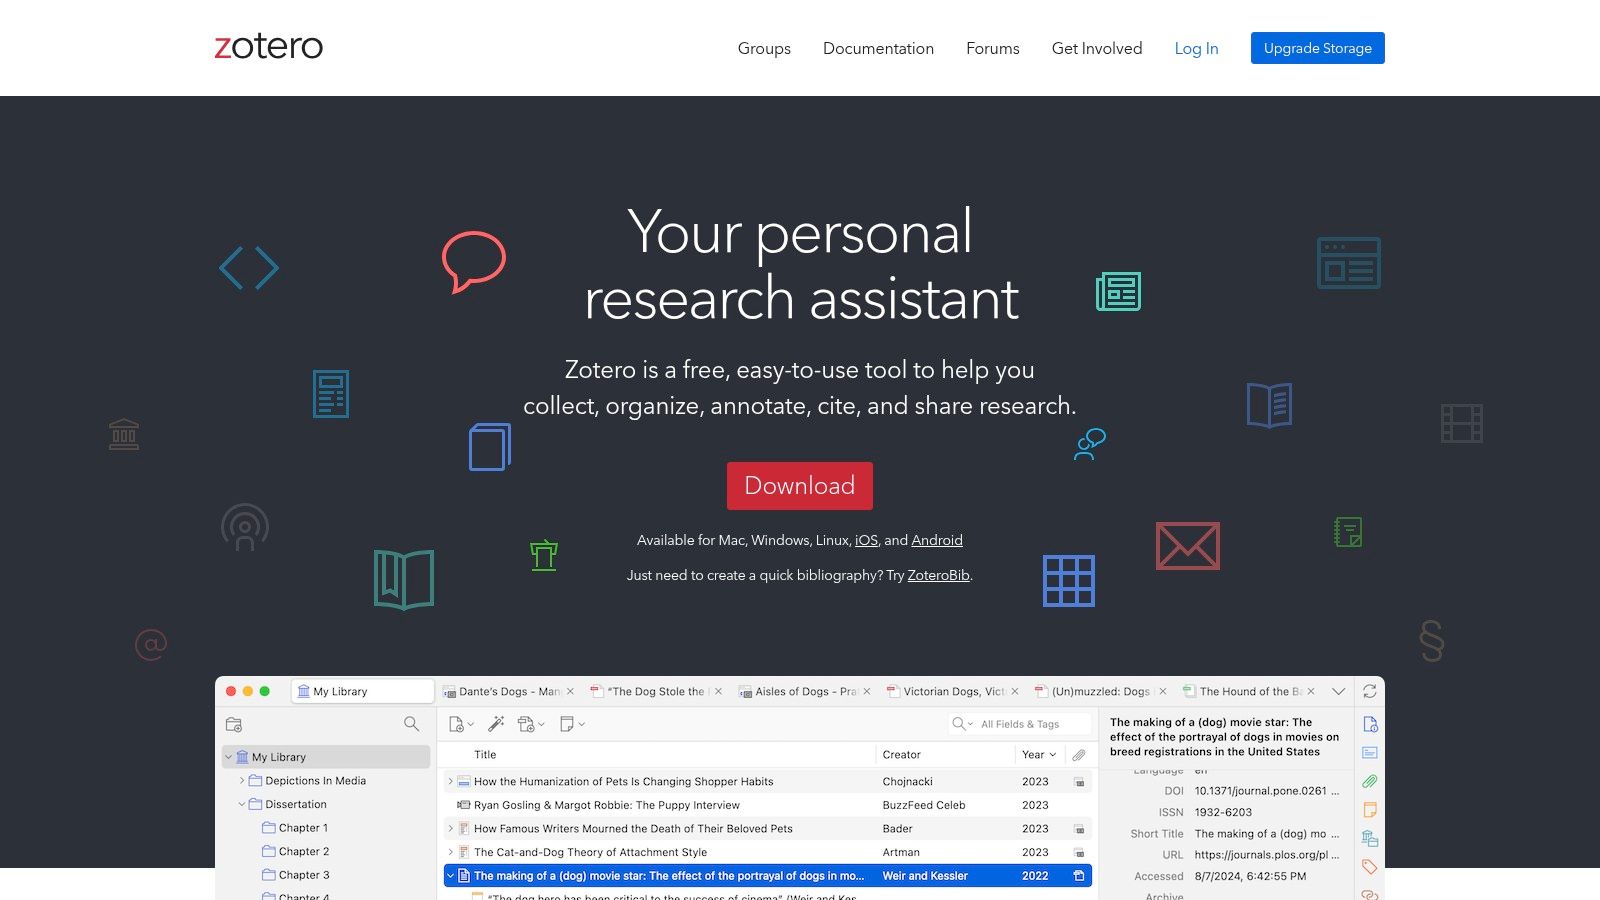Close the Dante's Dogs tab
The image size is (1600, 900).
(571, 691)
